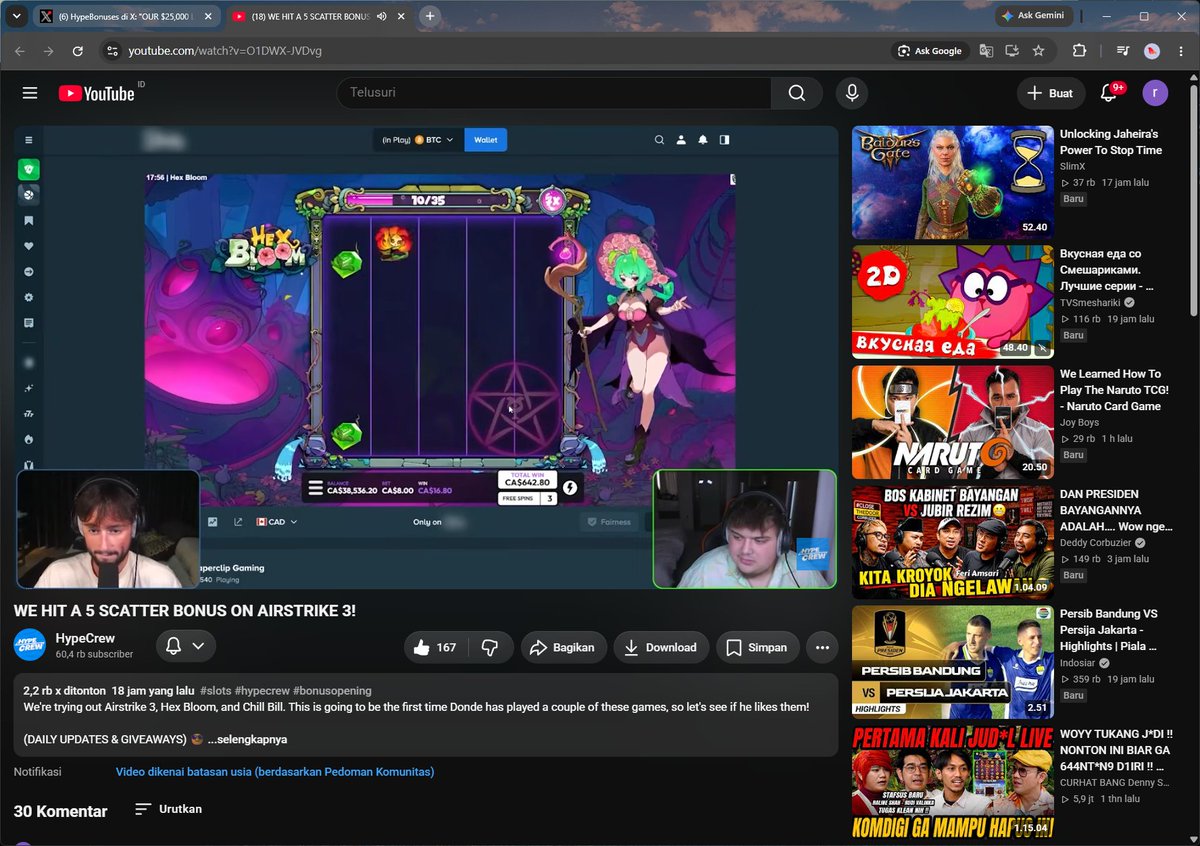Open the #bonusopening hashtag link
Viewport: 1200px width, 846px height.
(332, 690)
